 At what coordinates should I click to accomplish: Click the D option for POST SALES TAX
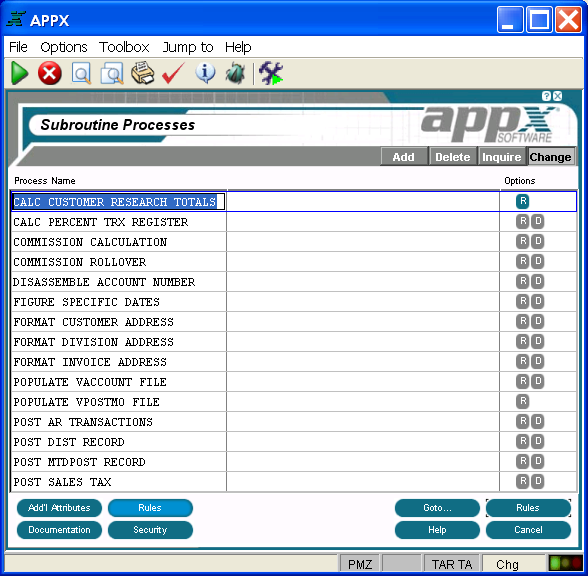[538, 481]
